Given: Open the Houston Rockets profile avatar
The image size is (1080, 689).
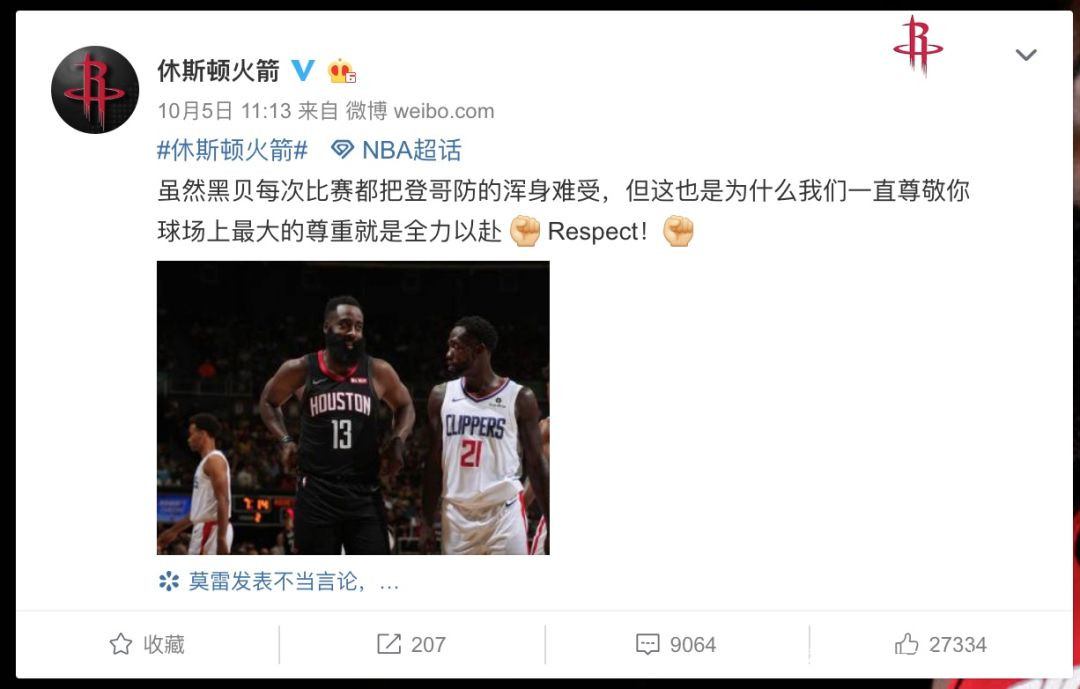Looking at the screenshot, I should pyautogui.click(x=95, y=90).
